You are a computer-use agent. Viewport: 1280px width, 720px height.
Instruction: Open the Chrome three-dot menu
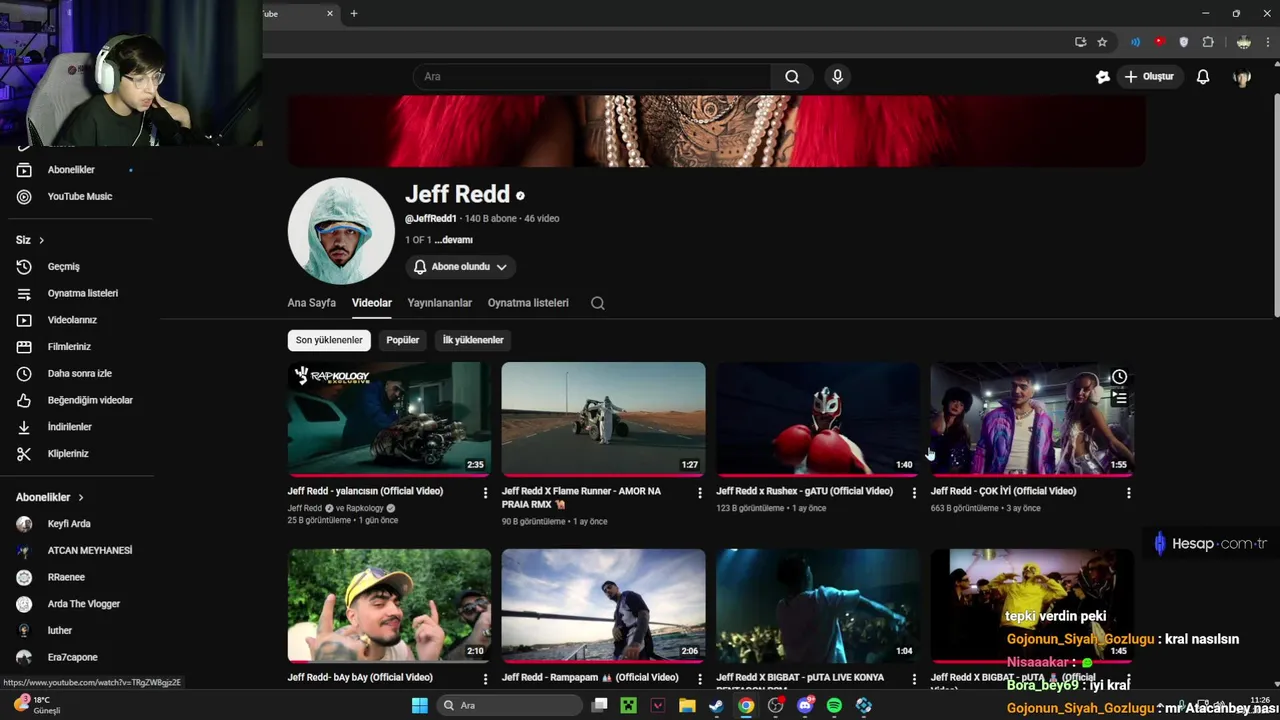(1268, 42)
